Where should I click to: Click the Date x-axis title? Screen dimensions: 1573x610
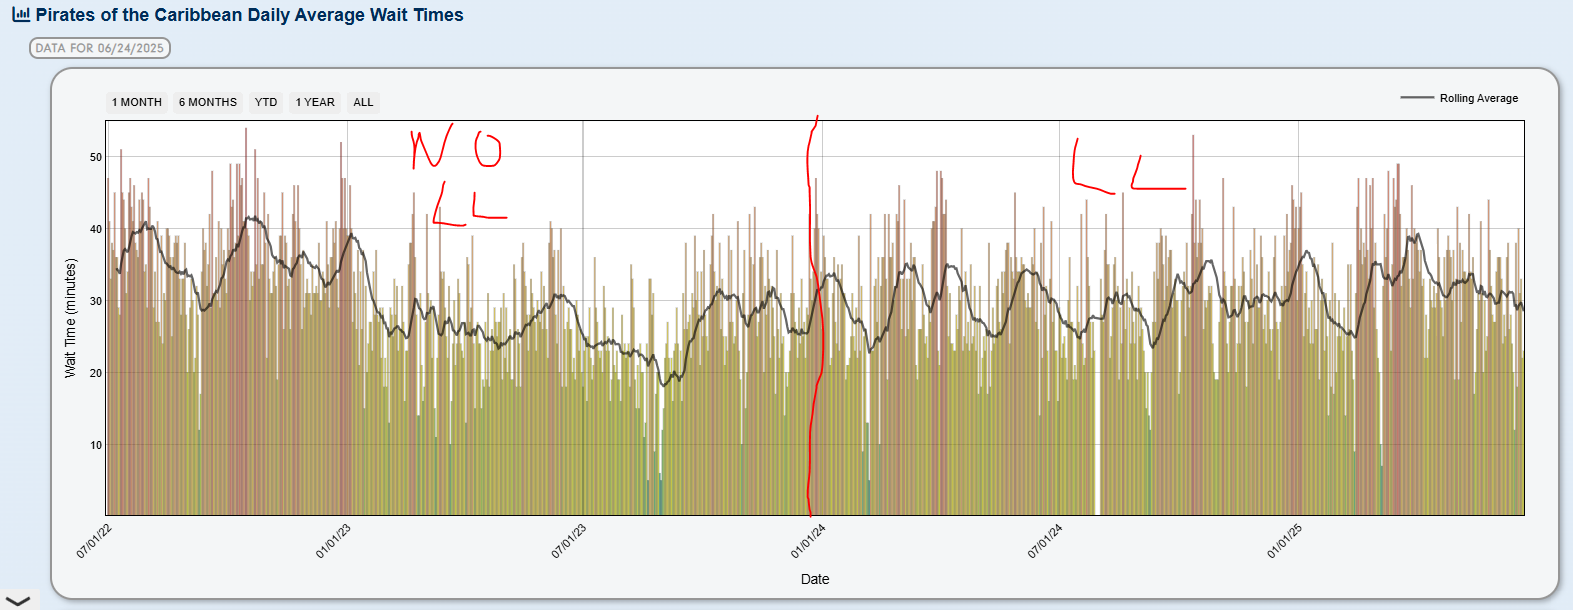click(x=815, y=579)
